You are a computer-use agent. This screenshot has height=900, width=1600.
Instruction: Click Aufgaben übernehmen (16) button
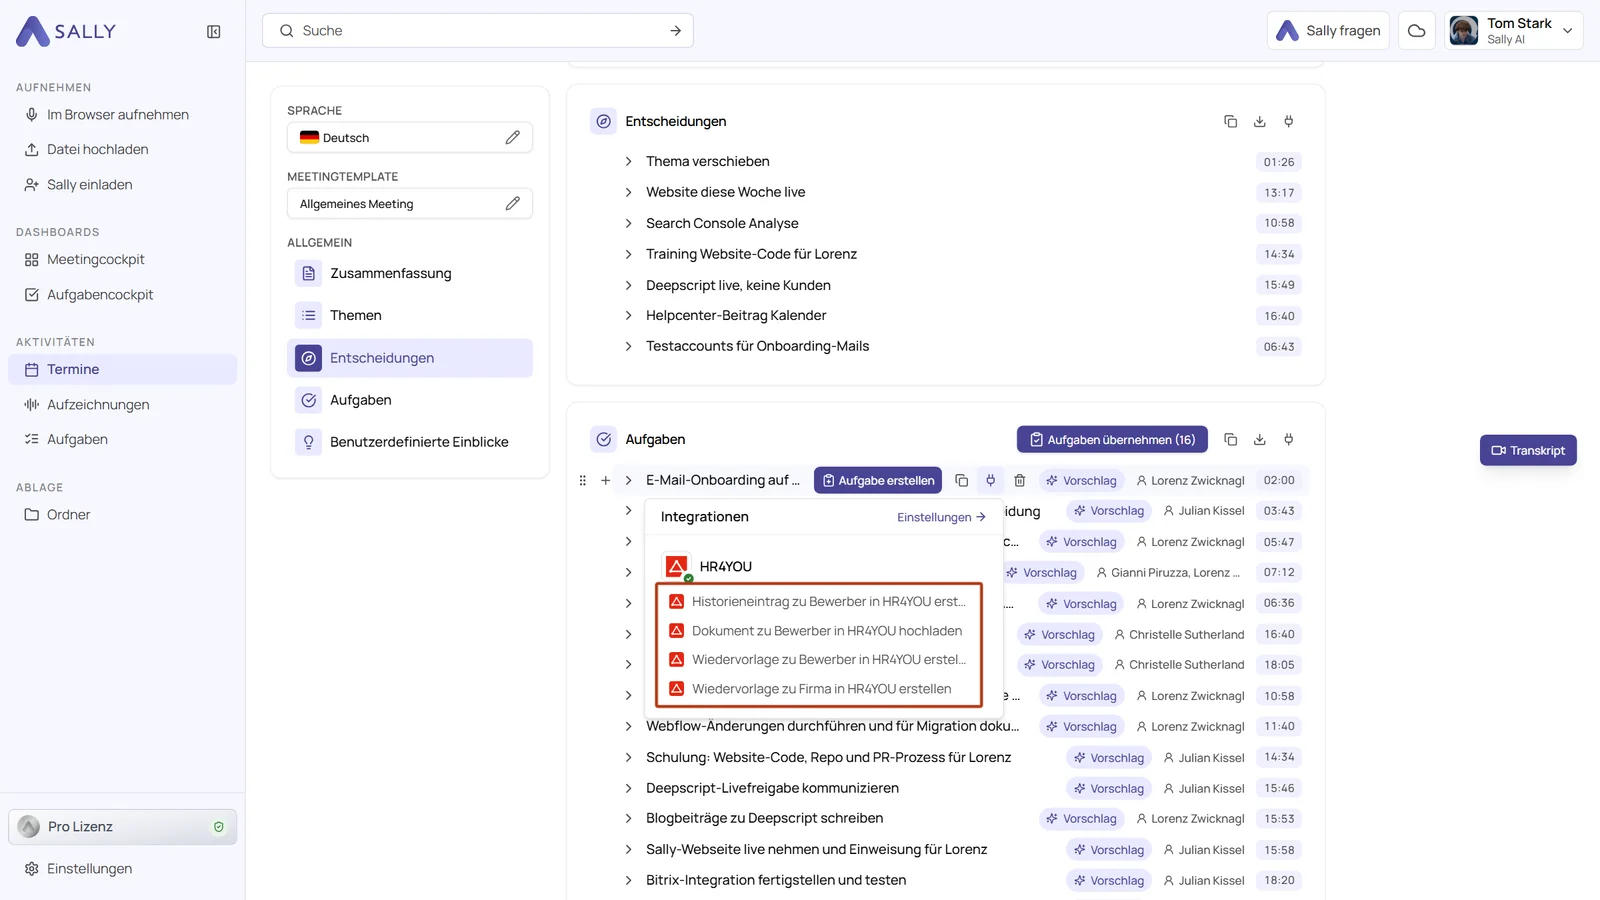pyautogui.click(x=1112, y=440)
